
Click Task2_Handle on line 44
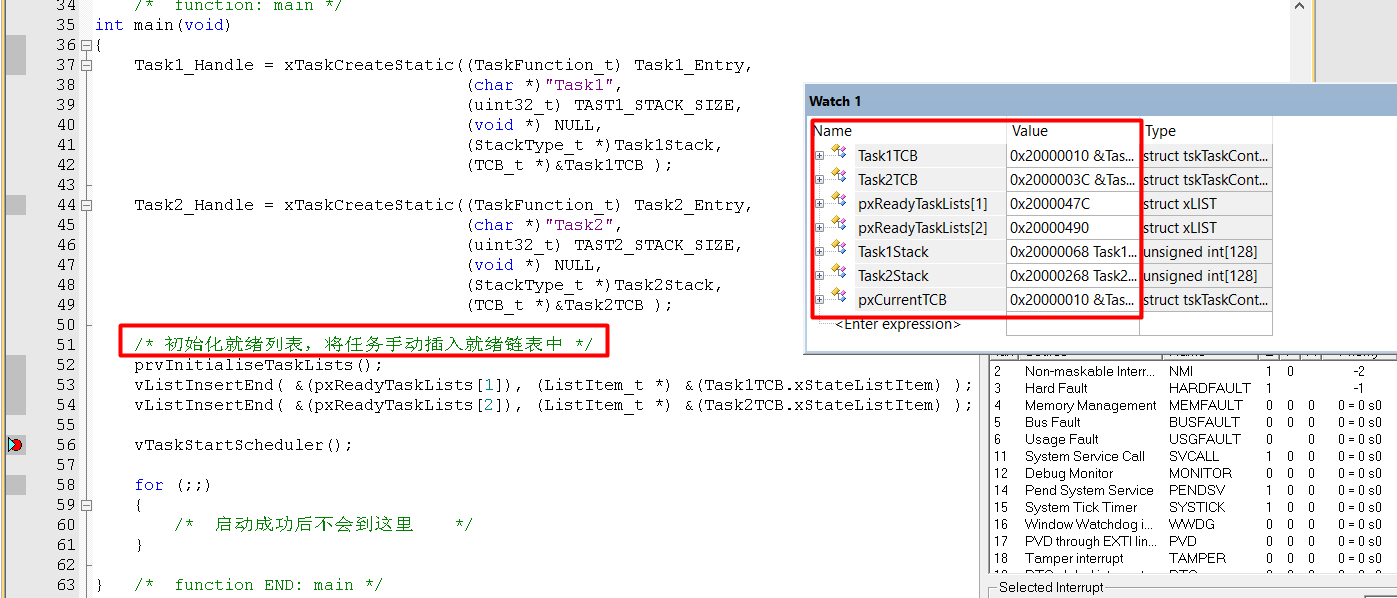[x=193, y=205]
